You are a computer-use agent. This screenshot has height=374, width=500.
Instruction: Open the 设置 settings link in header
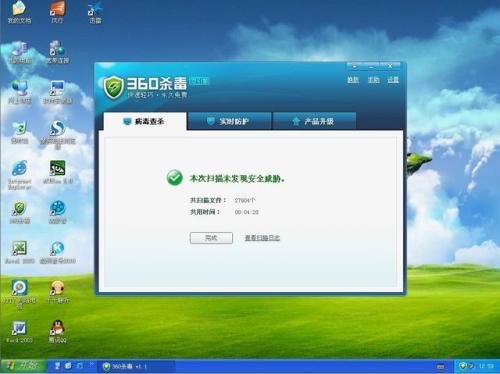[x=393, y=80]
